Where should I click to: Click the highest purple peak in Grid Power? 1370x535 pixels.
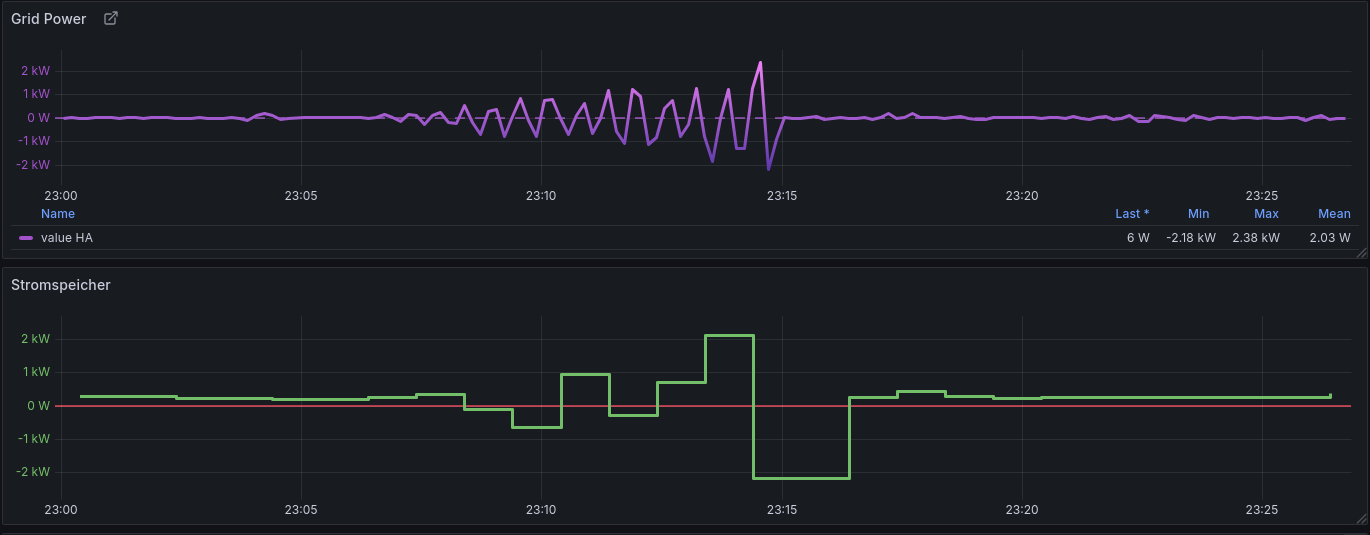[x=760, y=64]
